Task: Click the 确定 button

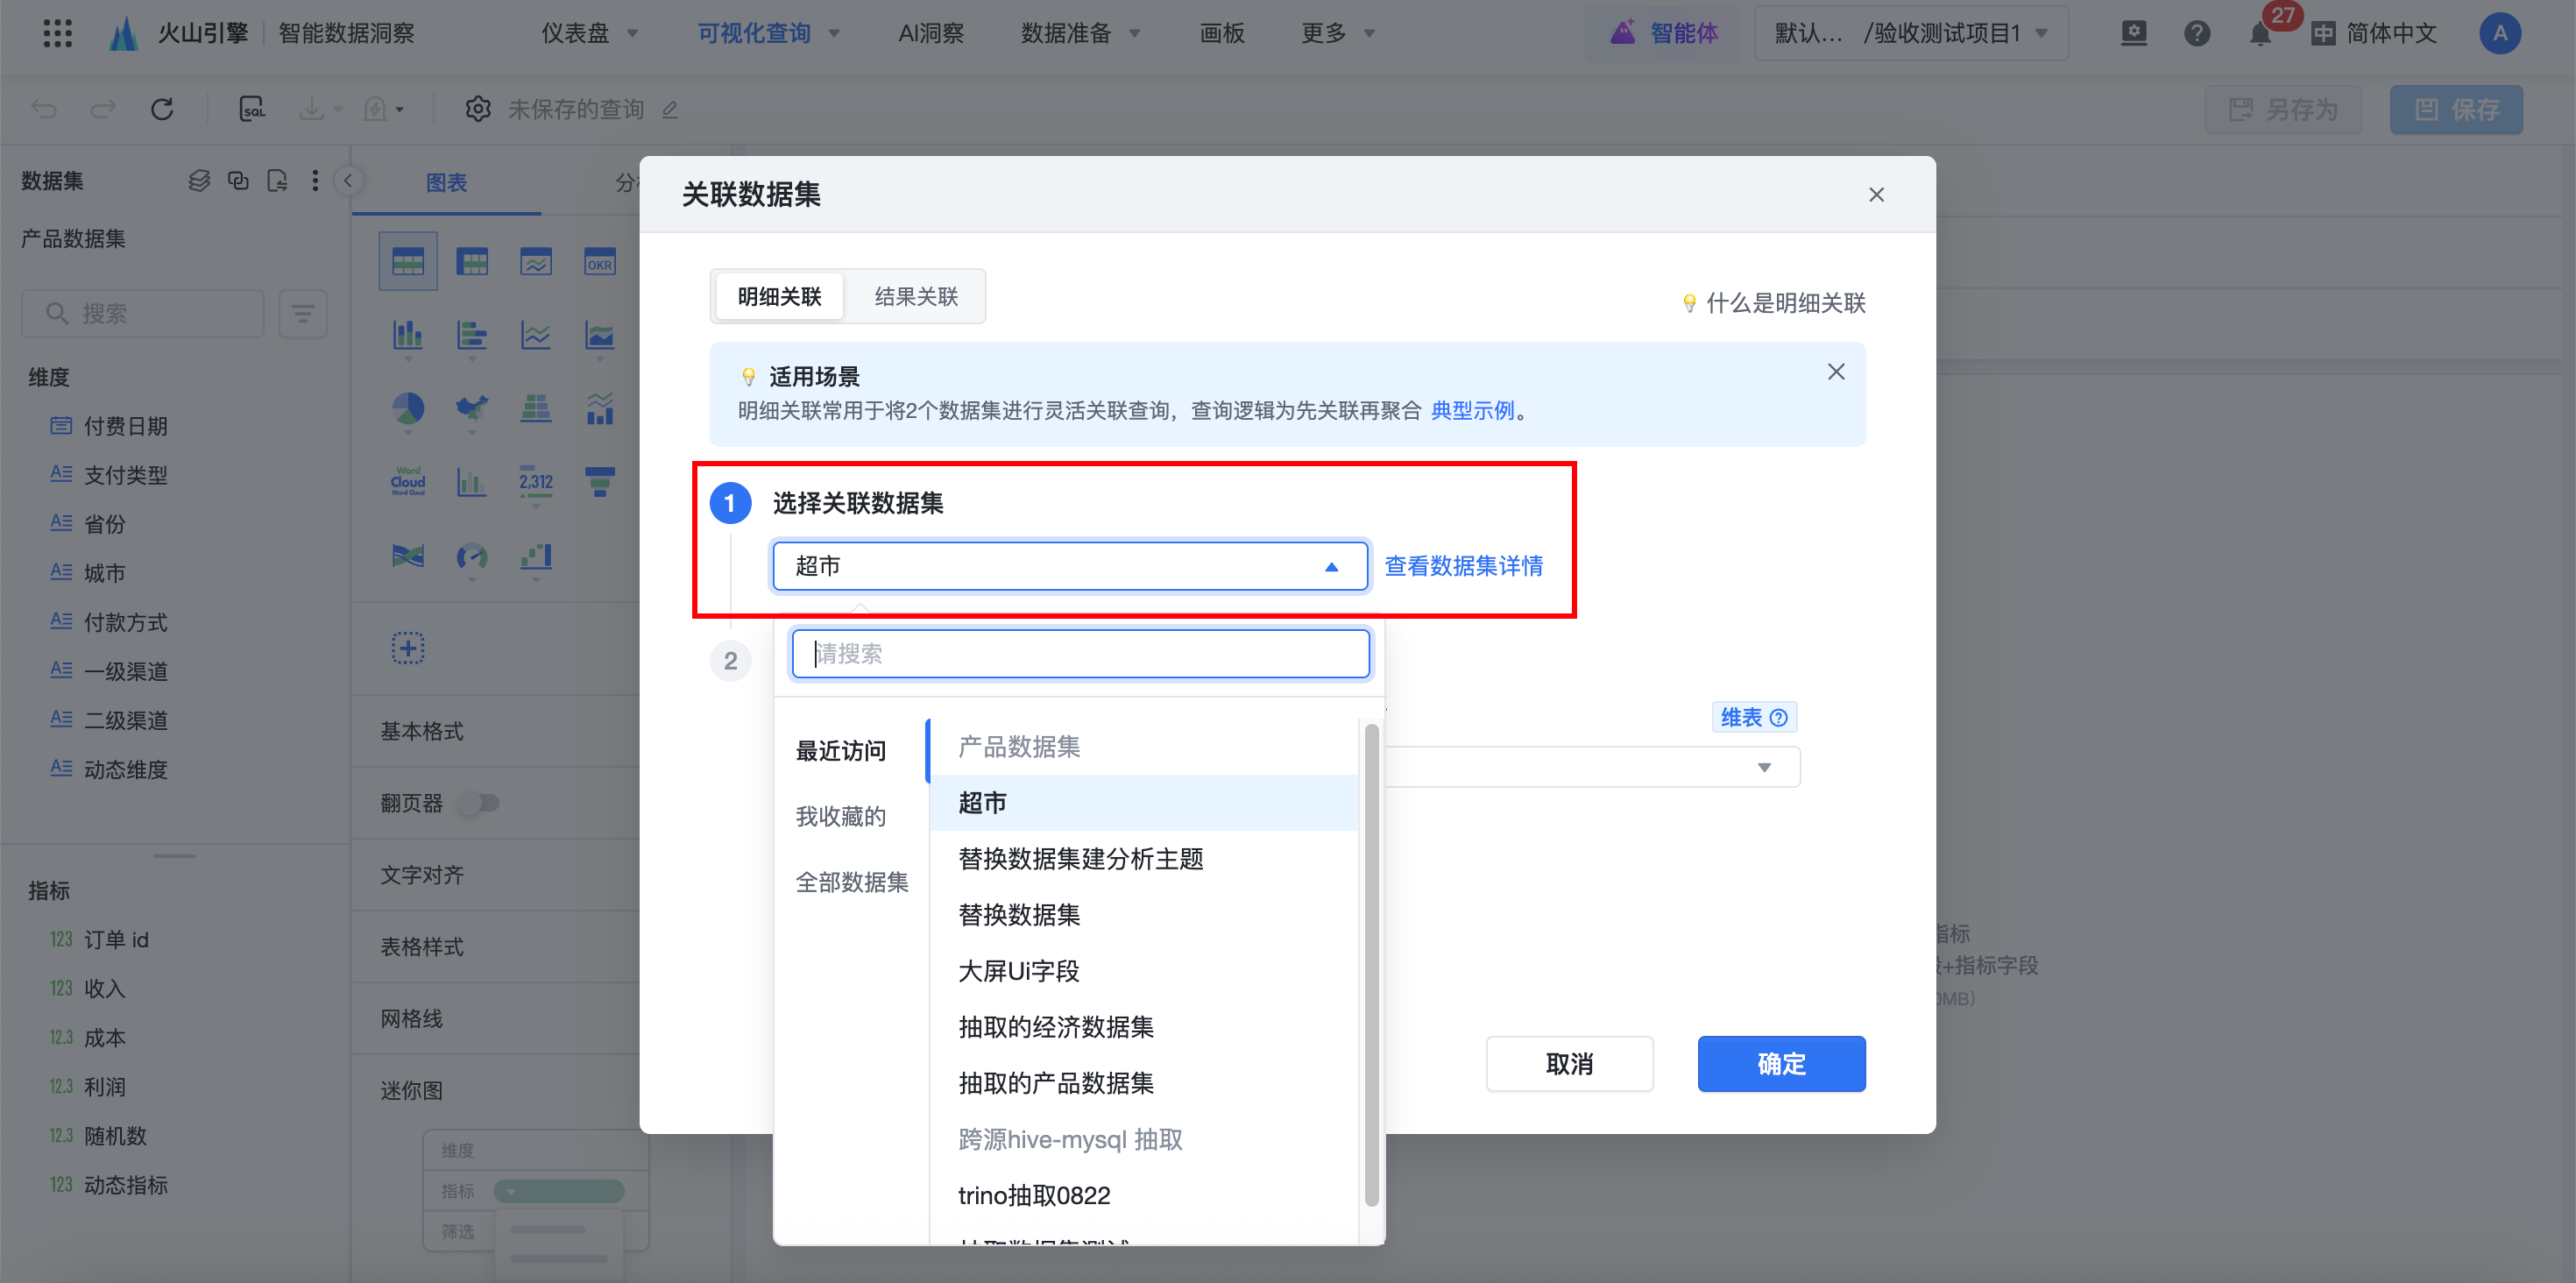Action: 1780,1063
